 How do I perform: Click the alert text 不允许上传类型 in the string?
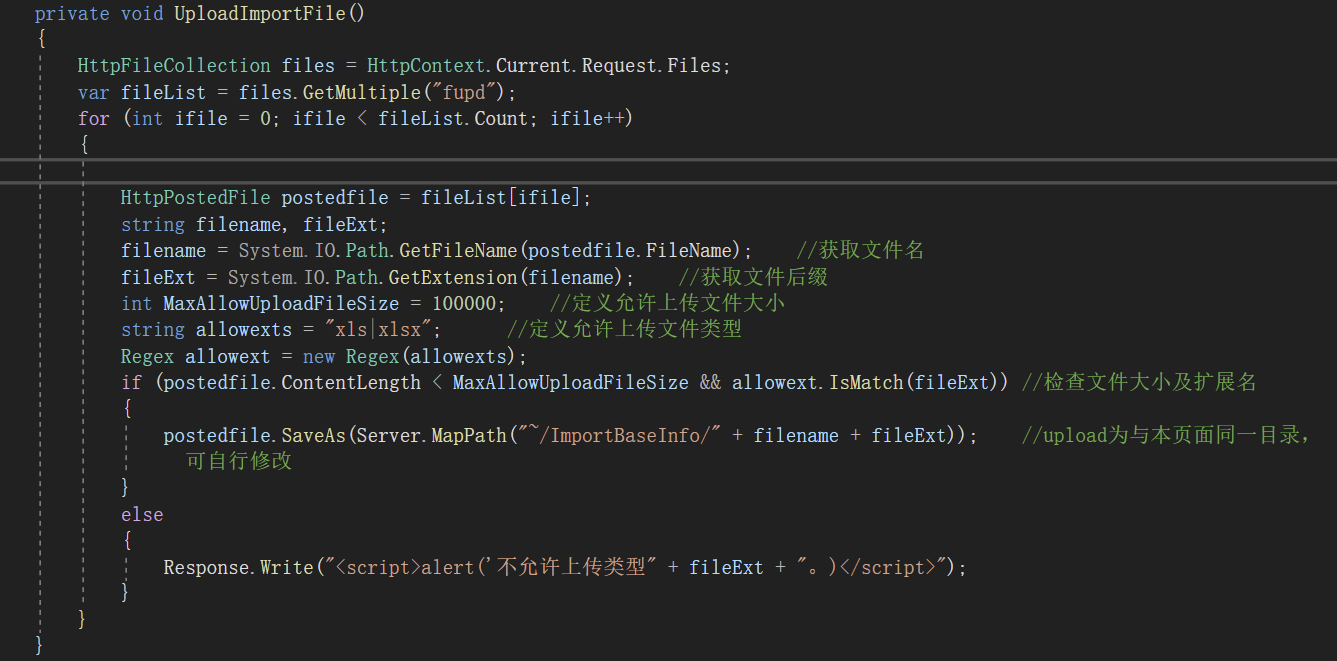click(571, 567)
